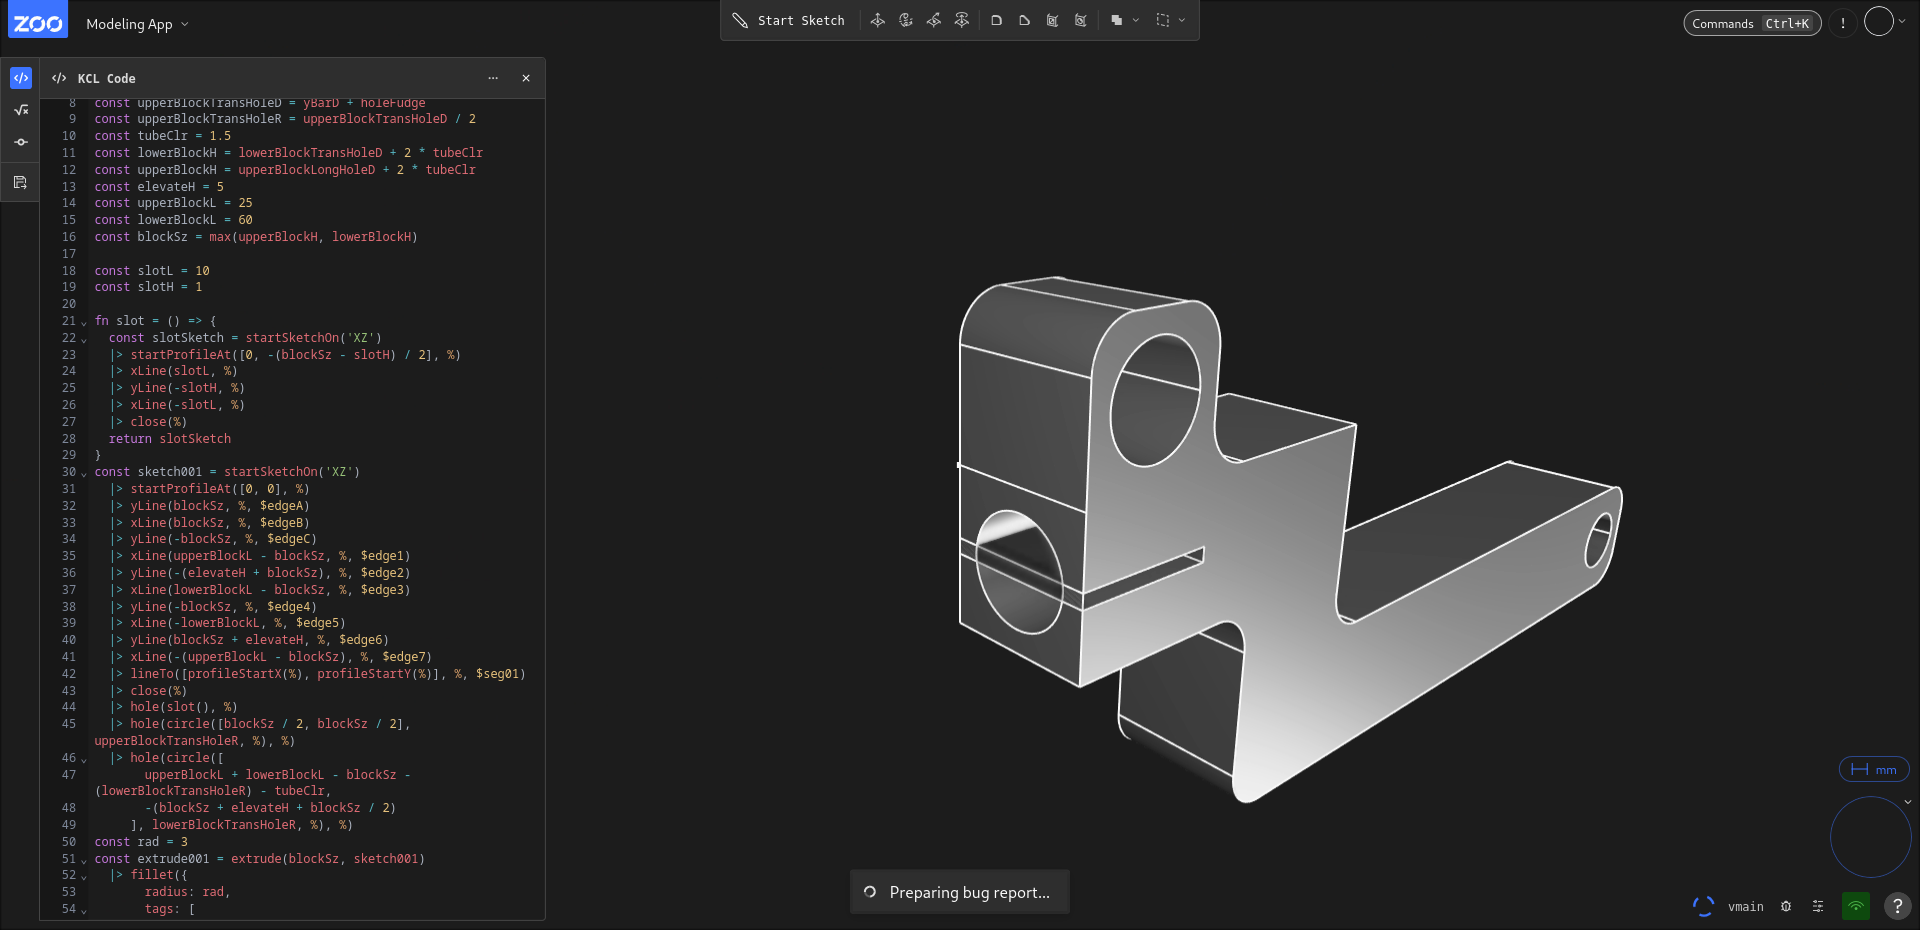This screenshot has height=930, width=1920.
Task: Close the KCL Code pane
Action: click(x=526, y=78)
